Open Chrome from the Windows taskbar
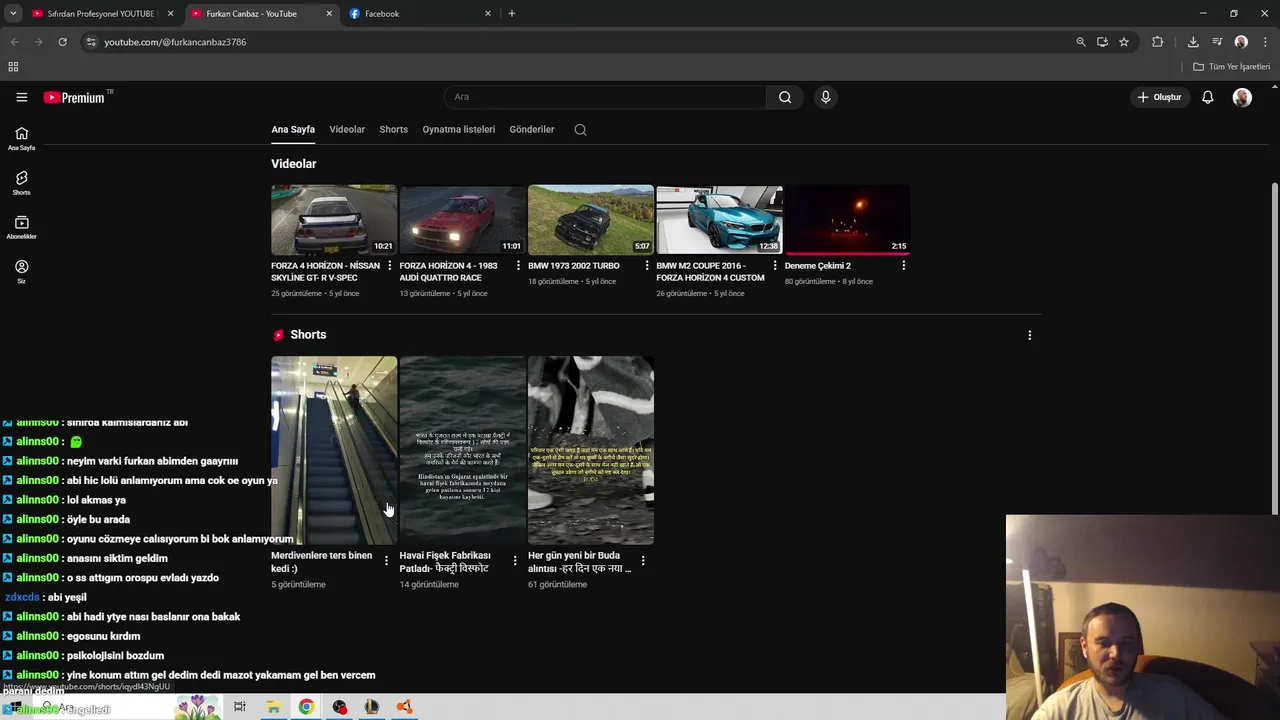This screenshot has height=720, width=1280. pos(306,707)
